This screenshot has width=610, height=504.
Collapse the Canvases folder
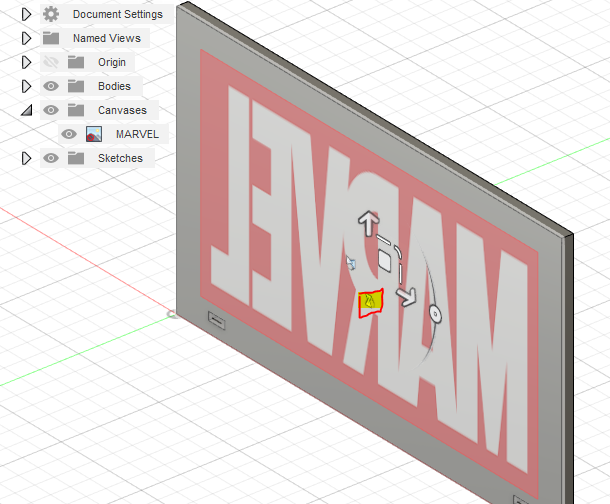26,111
